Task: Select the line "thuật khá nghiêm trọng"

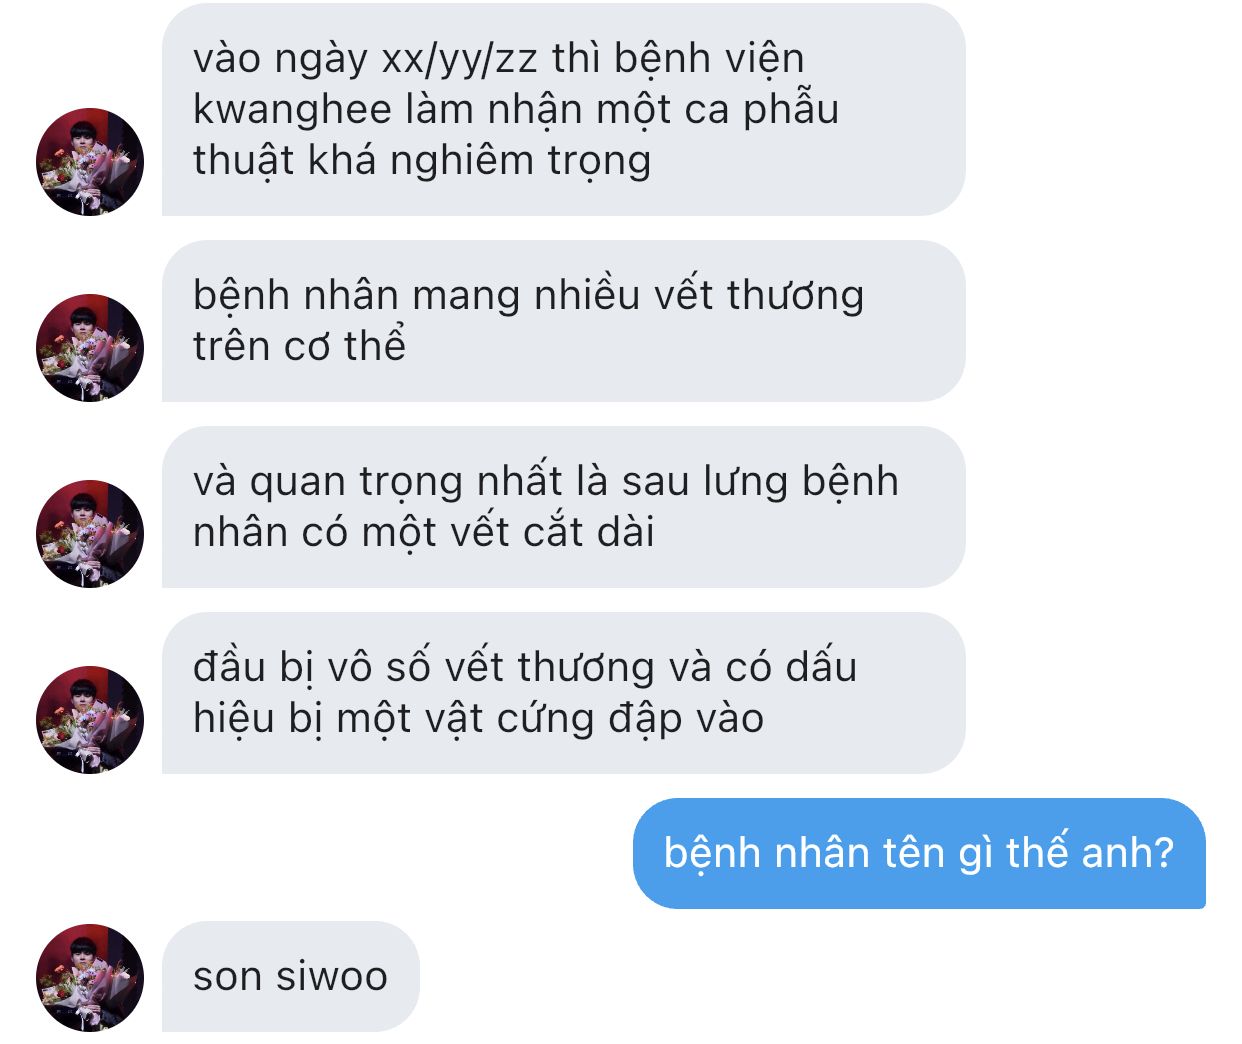Action: [x=422, y=161]
